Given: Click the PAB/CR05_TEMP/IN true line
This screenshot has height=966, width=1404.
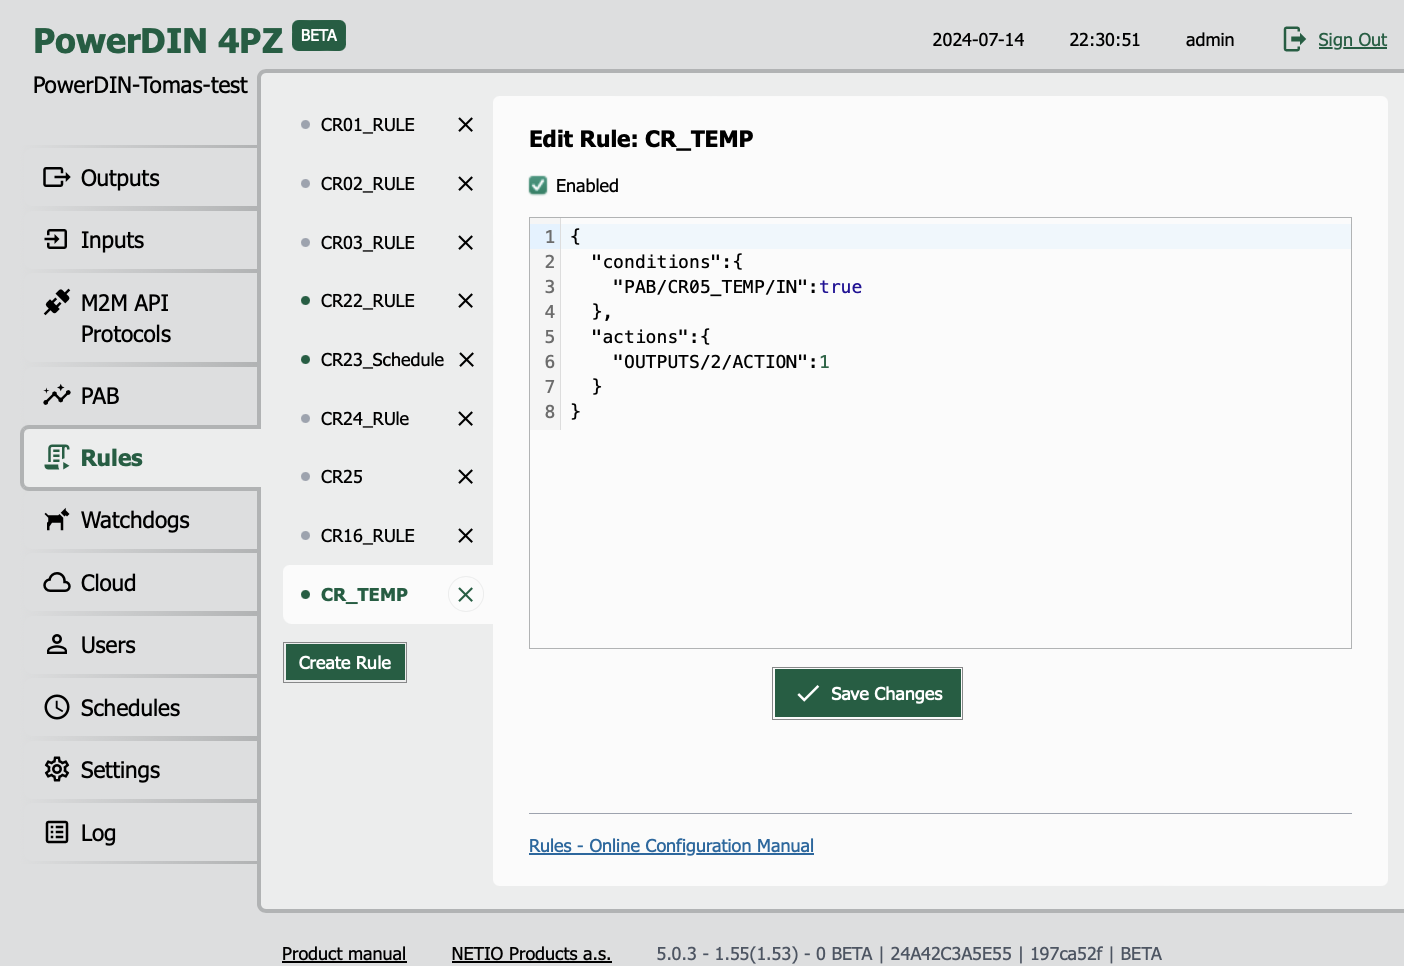Looking at the screenshot, I should tap(737, 287).
